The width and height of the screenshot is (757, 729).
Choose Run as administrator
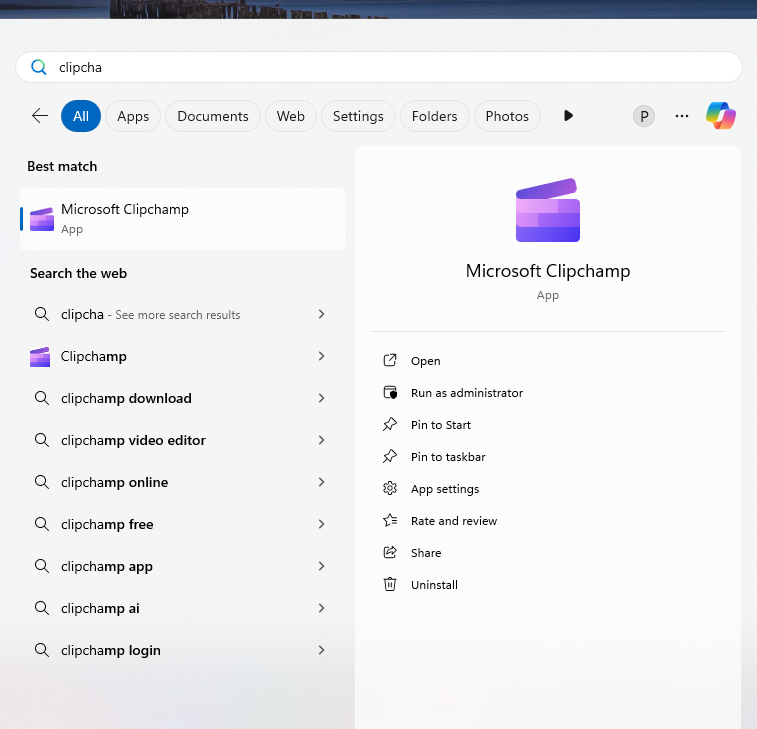click(x=467, y=393)
